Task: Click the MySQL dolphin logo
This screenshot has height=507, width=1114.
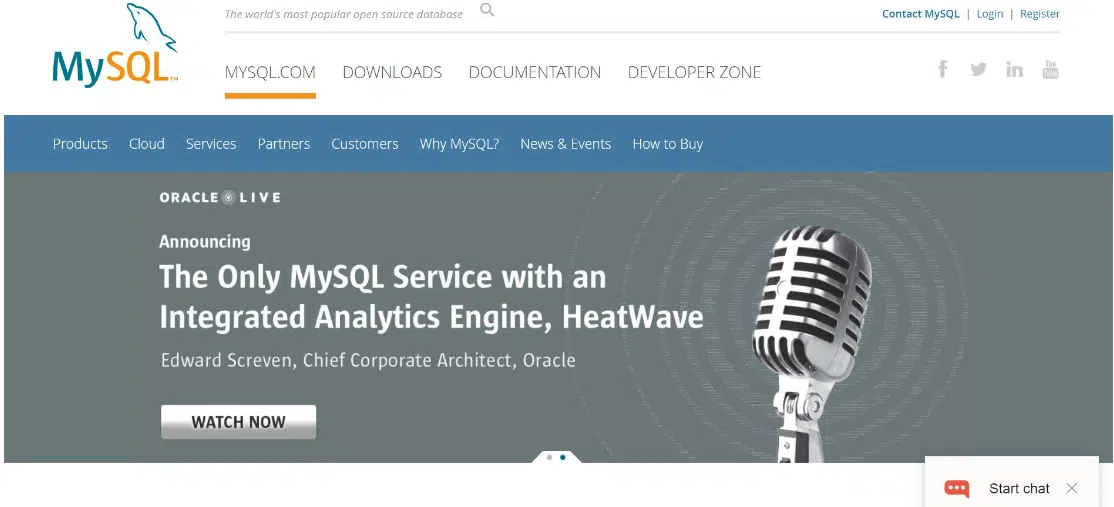Action: coord(115,48)
